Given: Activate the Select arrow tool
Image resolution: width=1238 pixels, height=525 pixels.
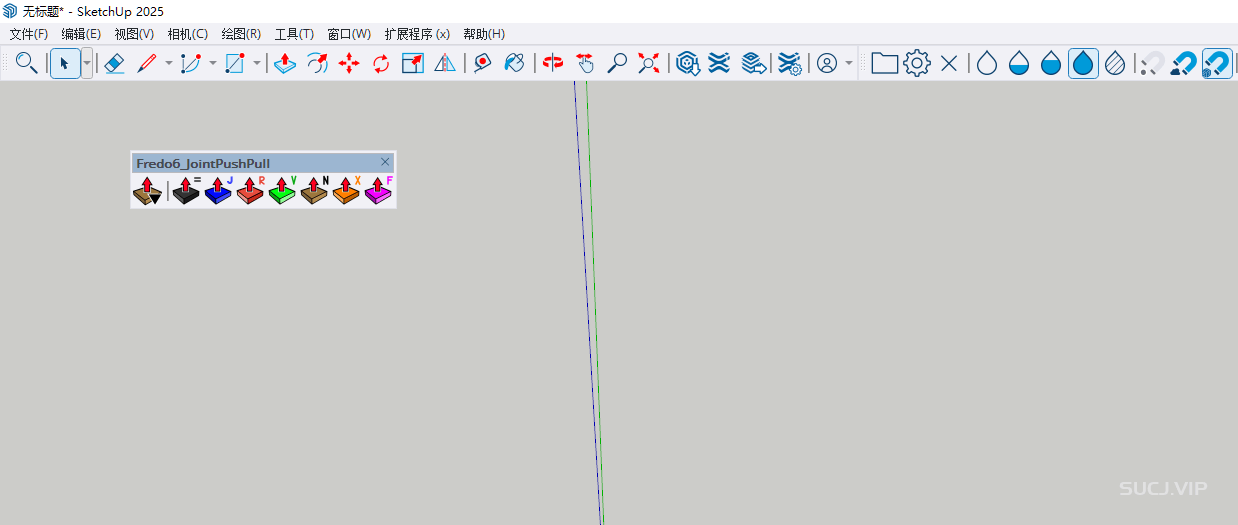Looking at the screenshot, I should pyautogui.click(x=65, y=63).
